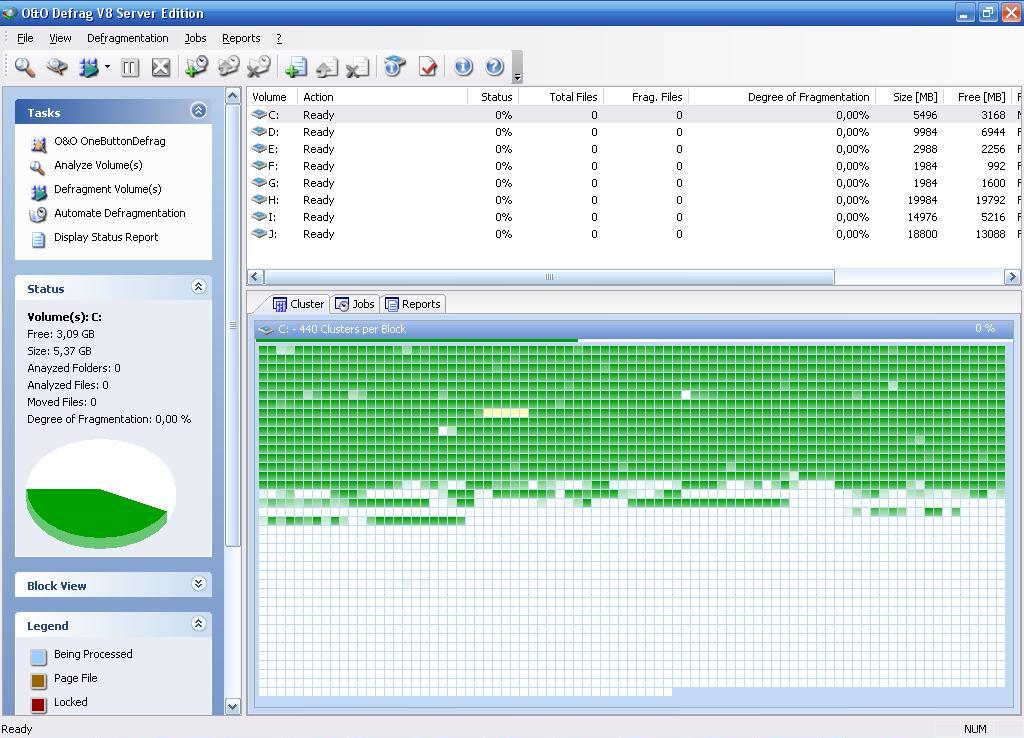Click Defragment Volume(s) task link
Image resolution: width=1024 pixels, height=738 pixels.
click(x=108, y=189)
